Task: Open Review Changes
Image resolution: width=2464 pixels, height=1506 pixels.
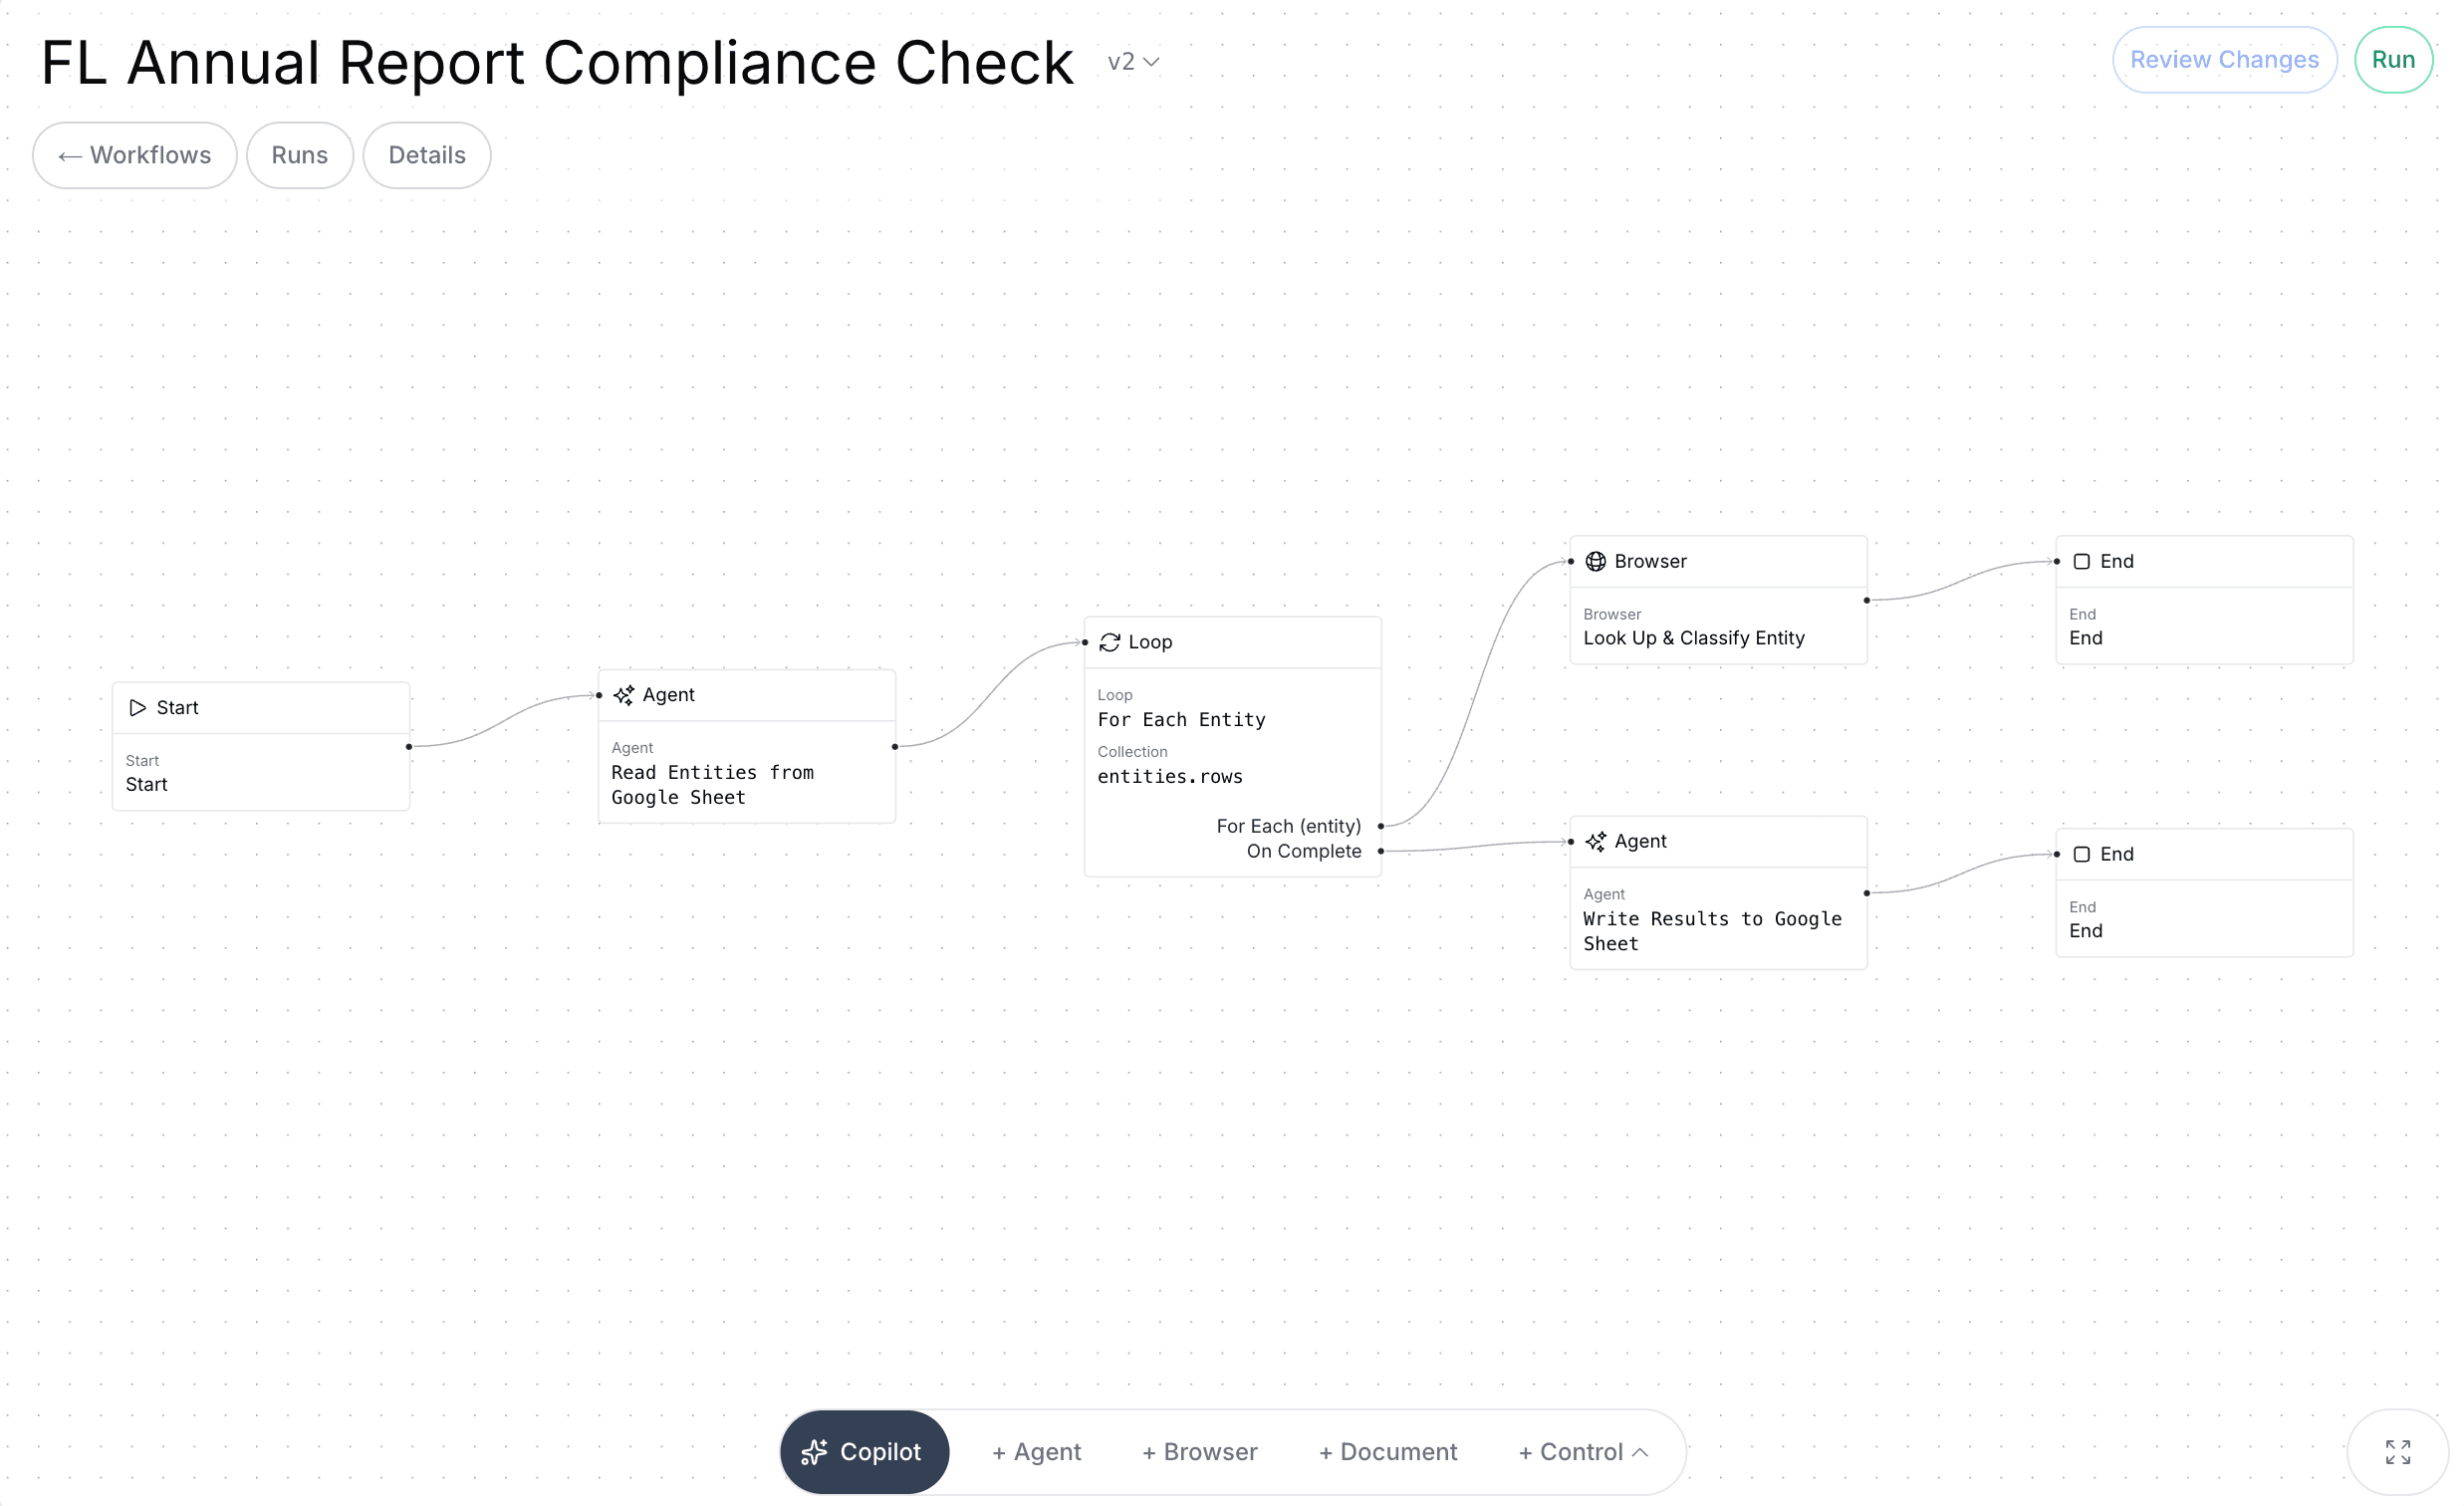Action: (2224, 59)
